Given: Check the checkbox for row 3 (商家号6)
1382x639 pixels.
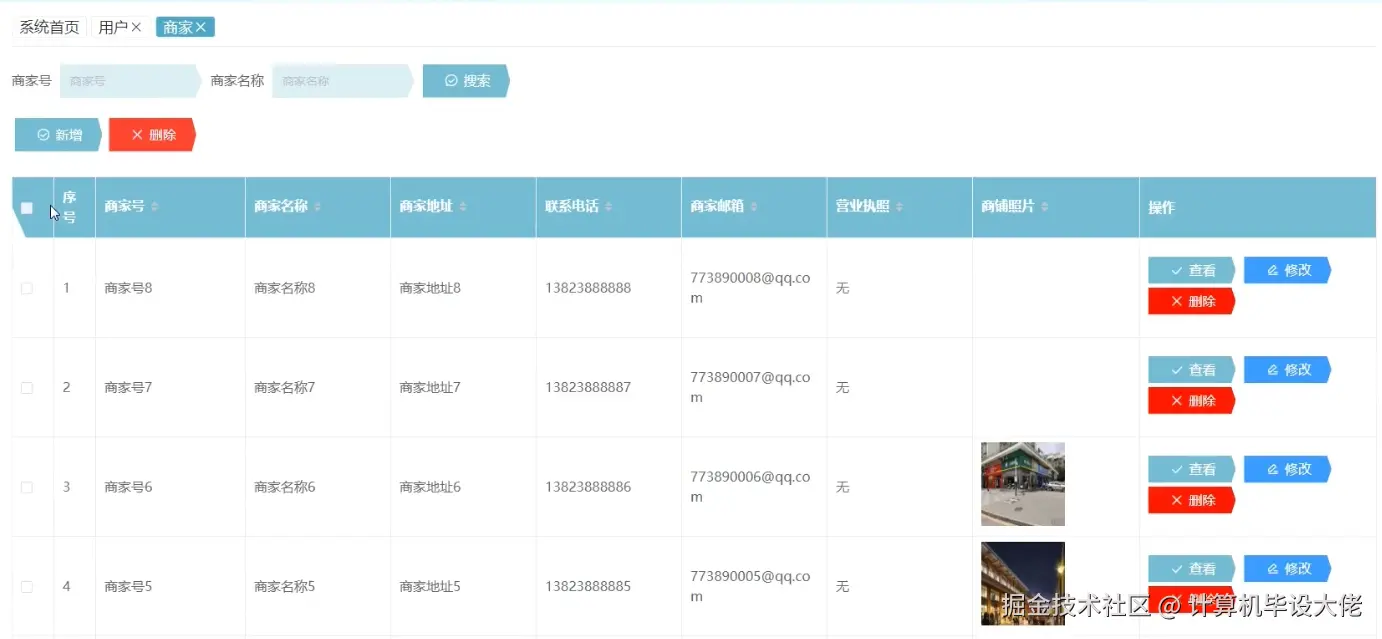Looking at the screenshot, I should [26, 487].
